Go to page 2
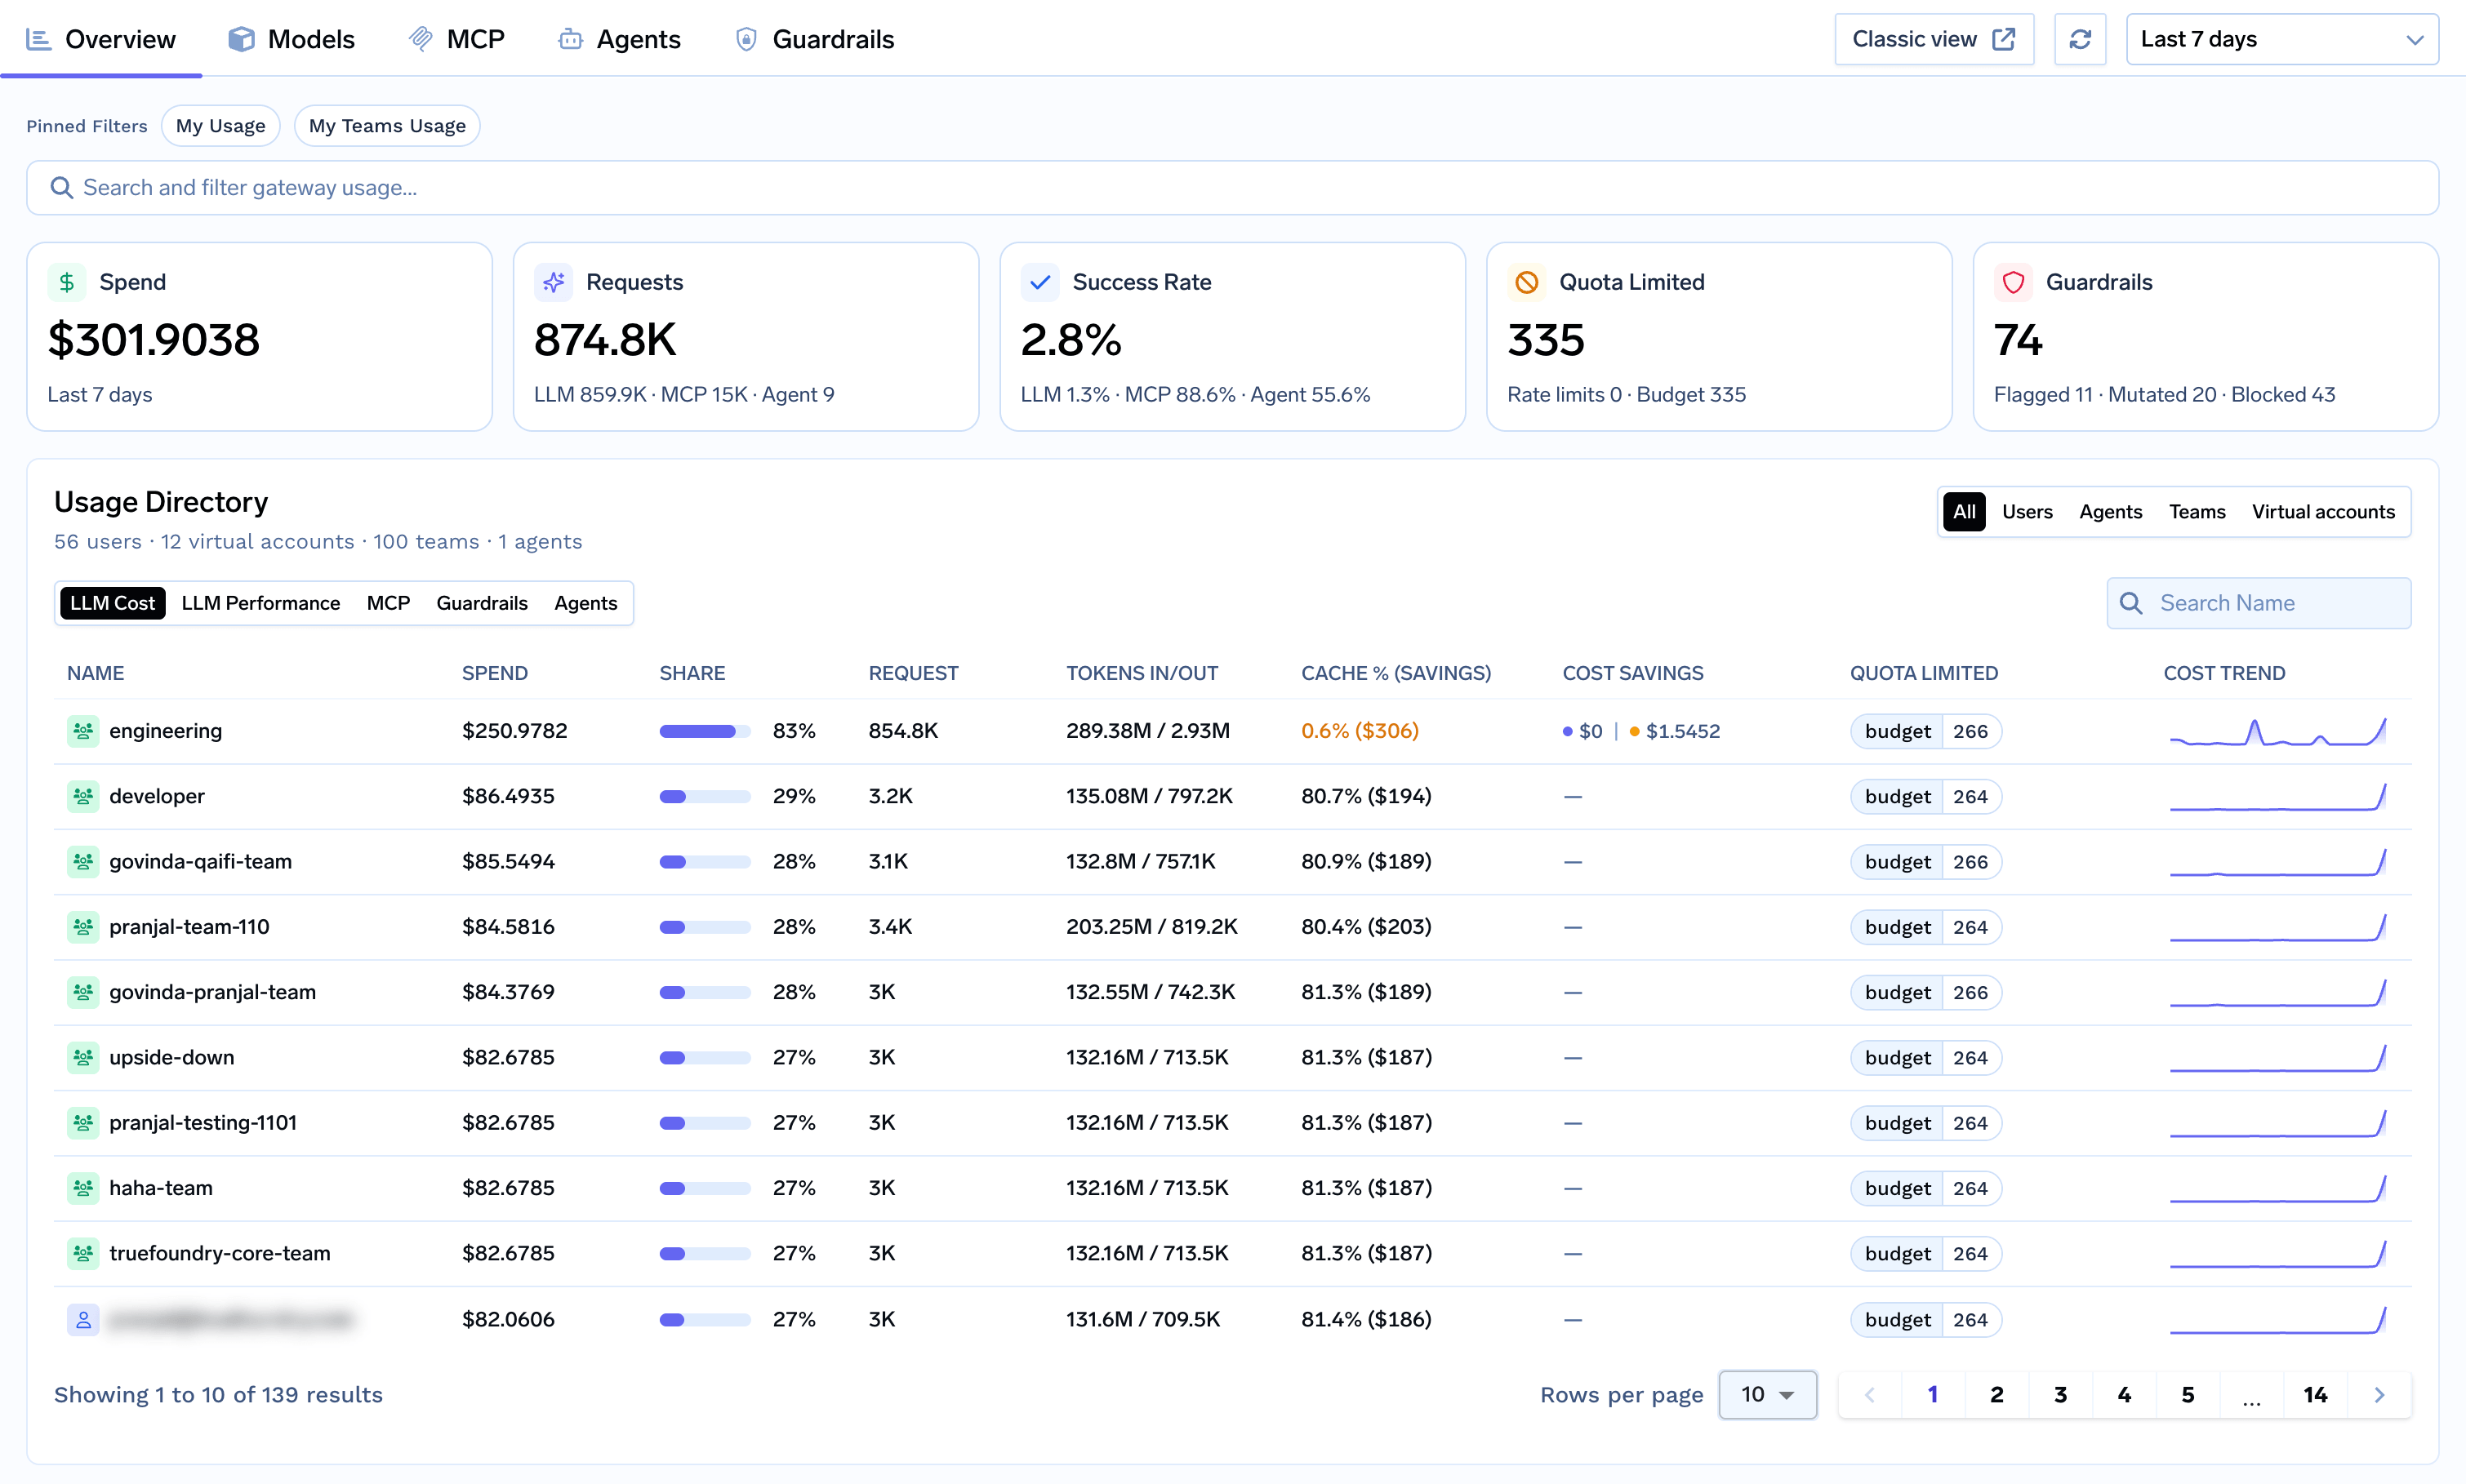This screenshot has height=1484, width=2466. click(x=1996, y=1395)
